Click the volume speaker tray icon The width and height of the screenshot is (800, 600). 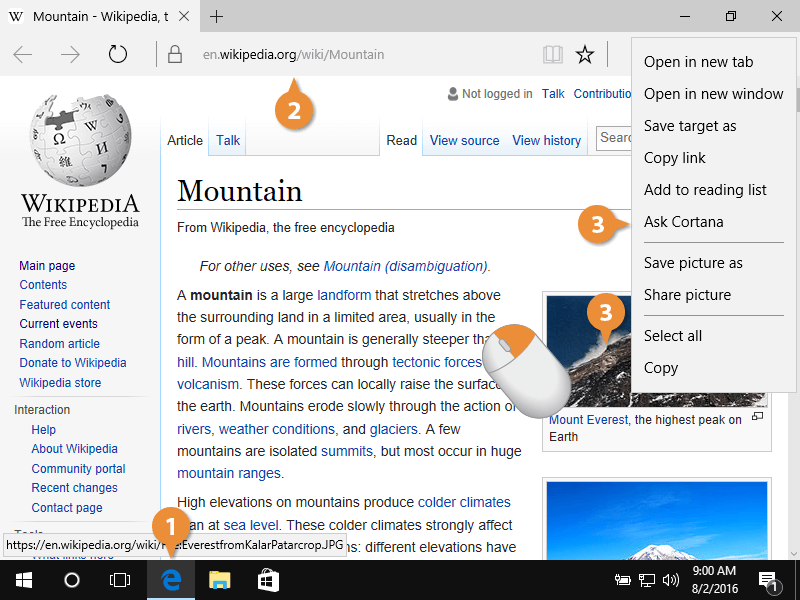click(671, 580)
